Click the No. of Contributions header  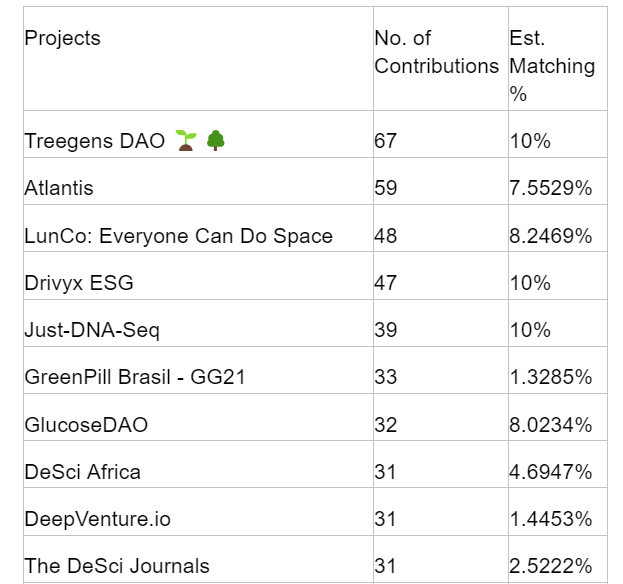pos(436,52)
